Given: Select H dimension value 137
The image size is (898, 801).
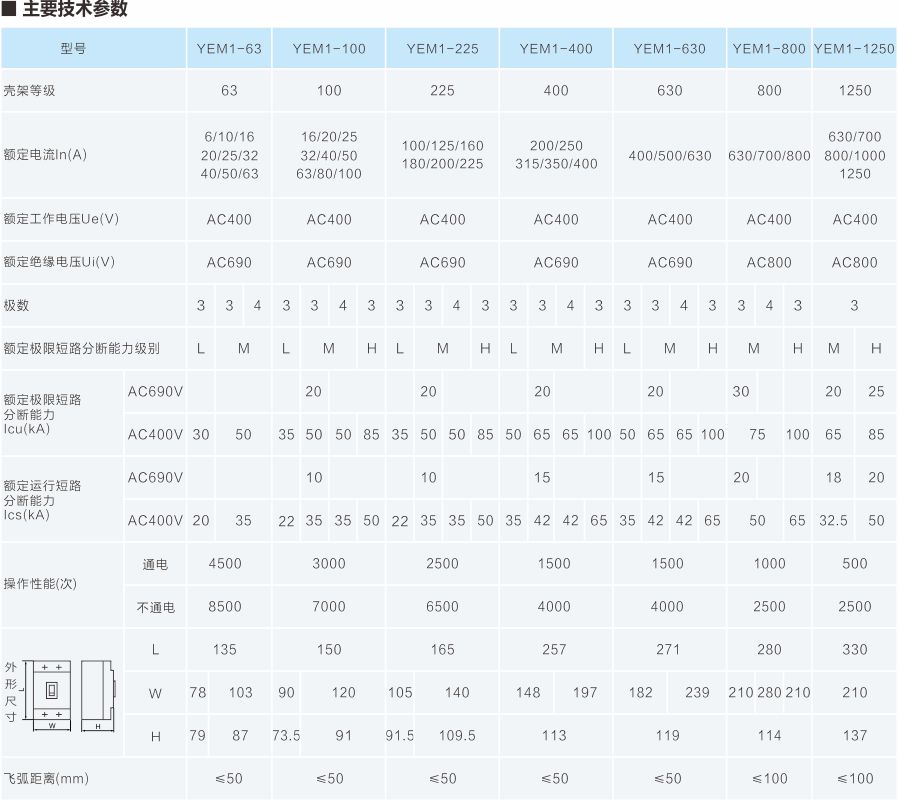Looking at the screenshot, I should [x=854, y=735].
